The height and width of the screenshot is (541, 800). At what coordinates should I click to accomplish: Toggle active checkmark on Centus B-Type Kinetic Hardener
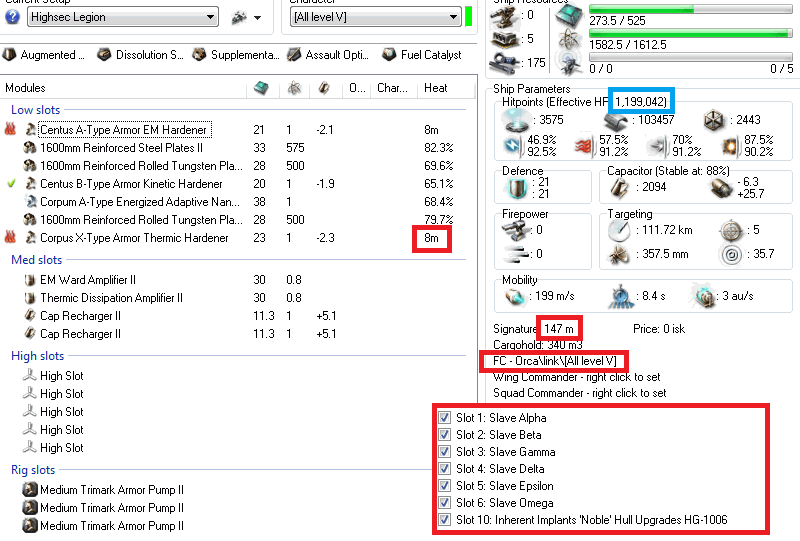[11, 183]
